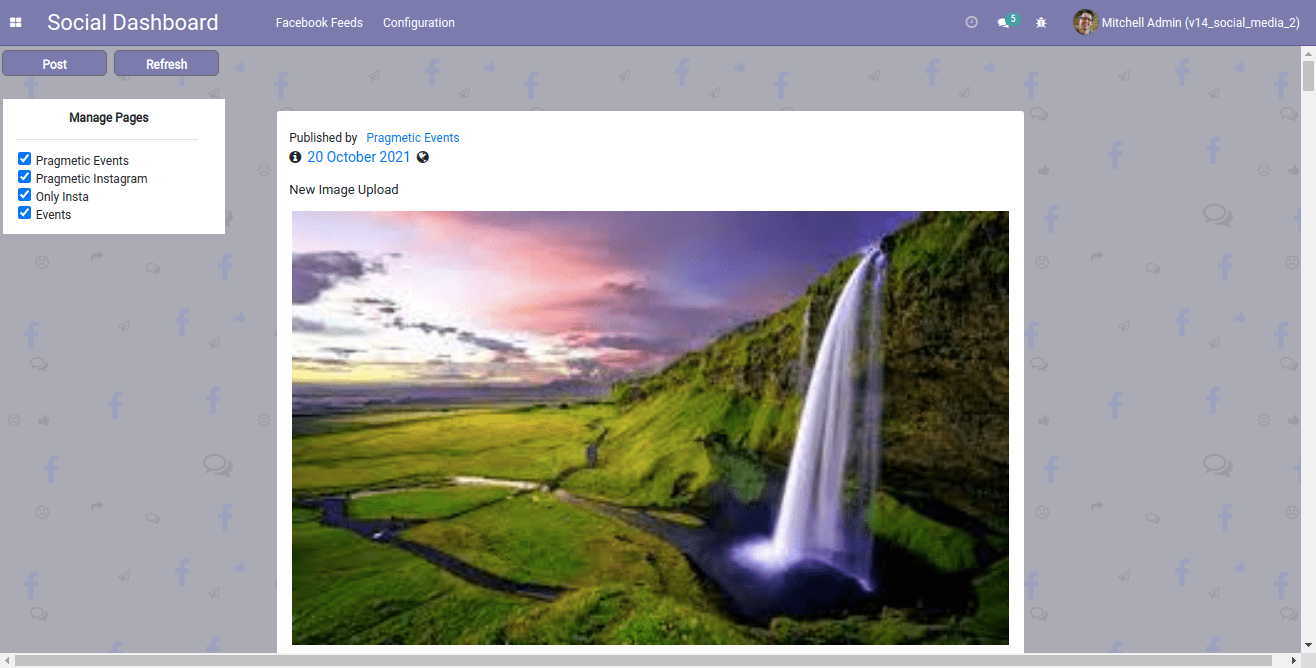Open the activities clock icon

(971, 22)
